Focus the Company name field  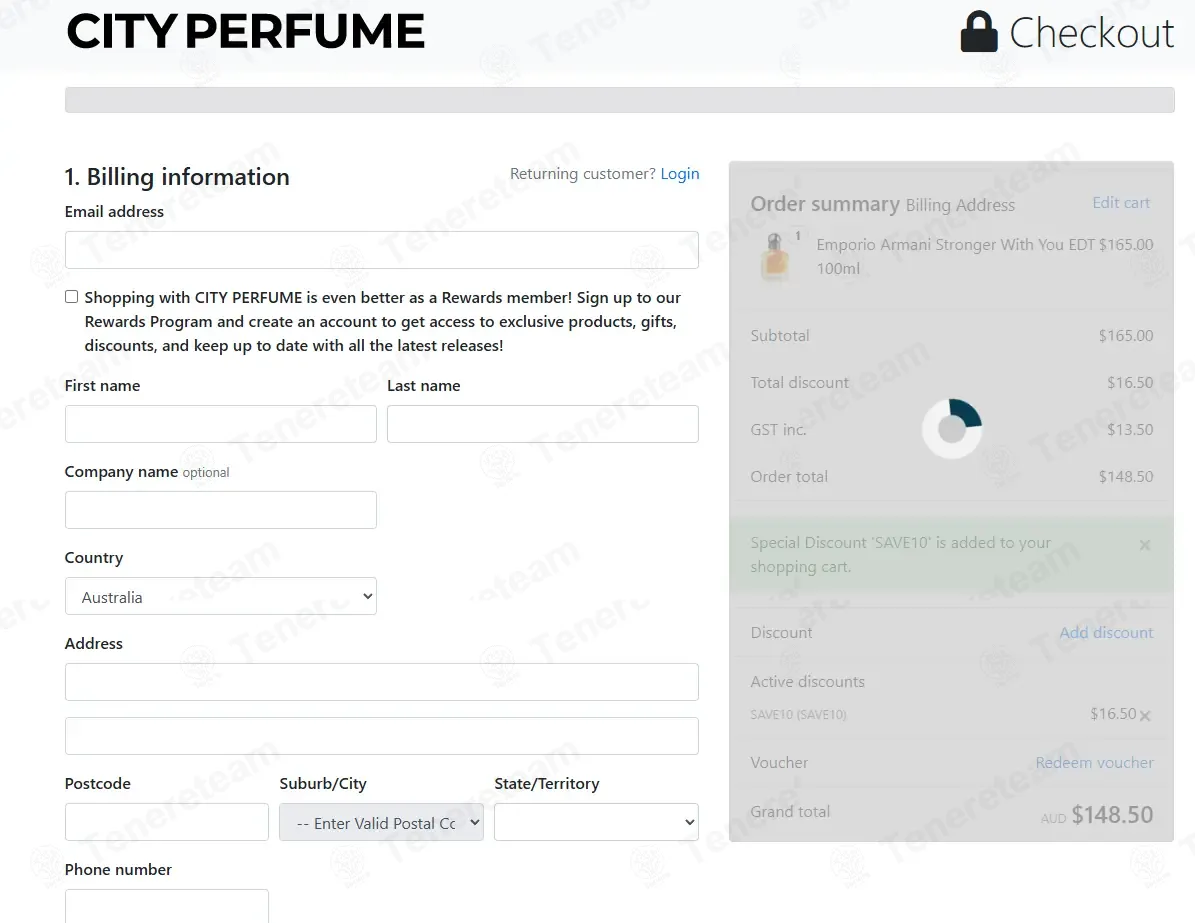pyautogui.click(x=220, y=510)
